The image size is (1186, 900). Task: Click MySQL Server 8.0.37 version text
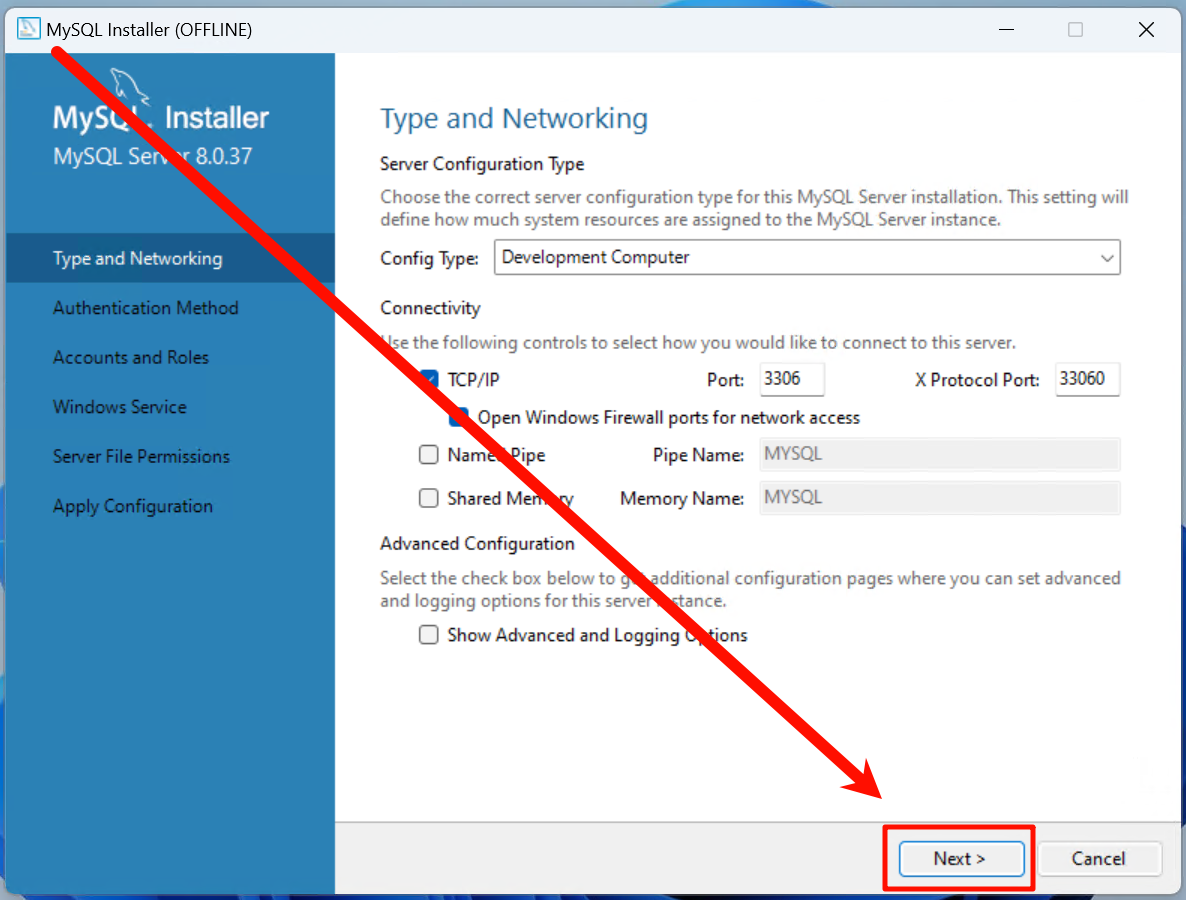[x=152, y=157]
